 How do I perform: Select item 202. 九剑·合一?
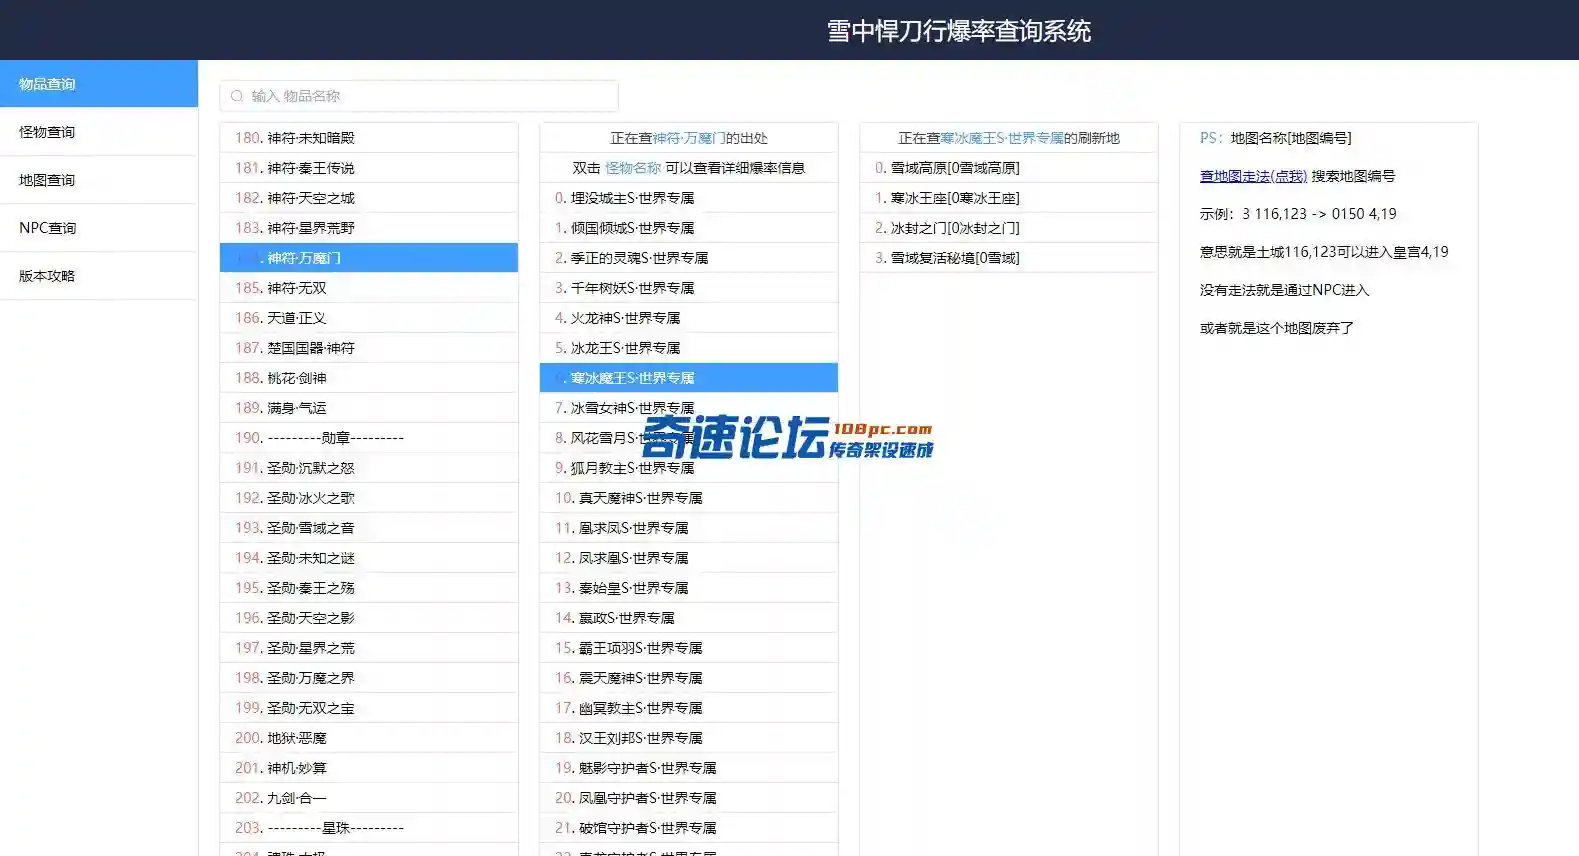coord(369,798)
